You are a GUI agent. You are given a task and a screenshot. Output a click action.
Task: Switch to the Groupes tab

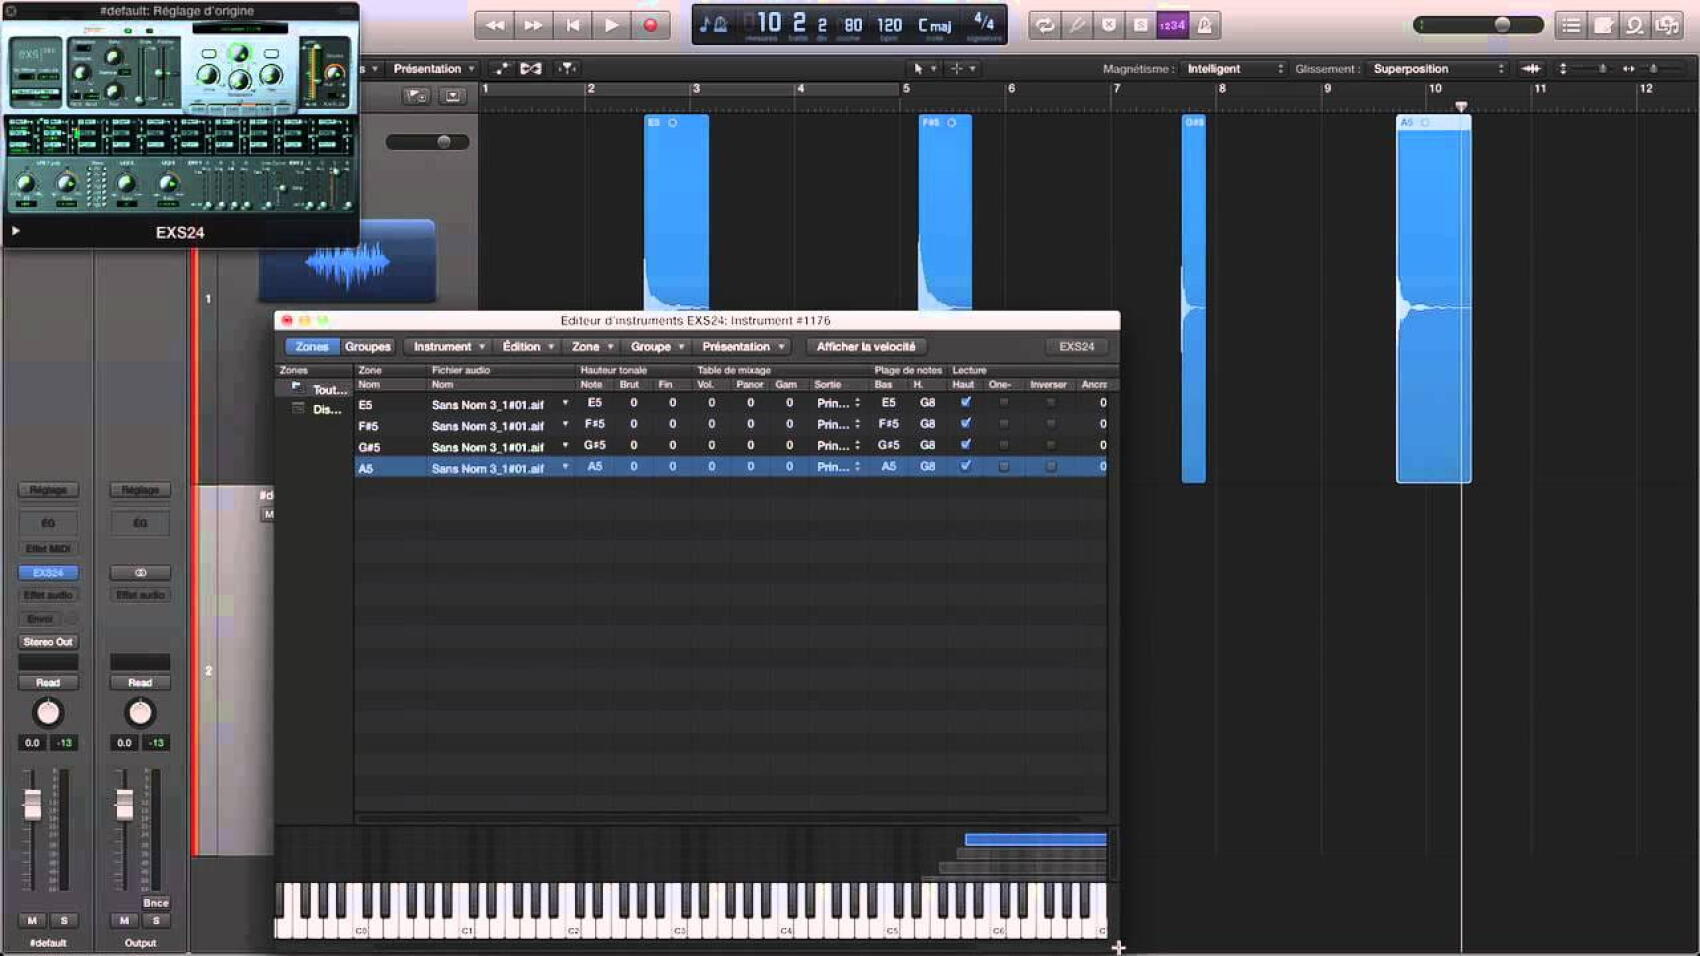pos(367,347)
